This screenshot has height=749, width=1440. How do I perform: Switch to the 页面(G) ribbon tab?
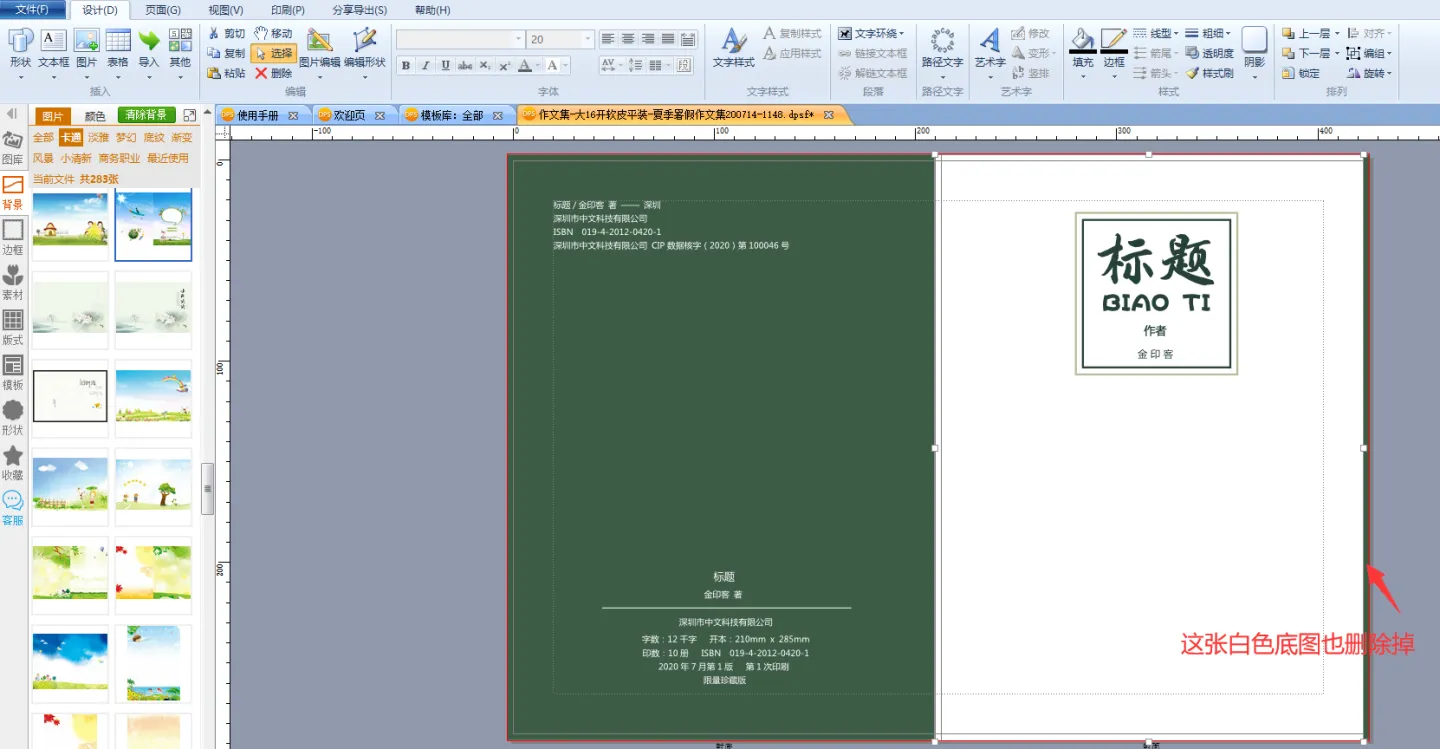[163, 10]
